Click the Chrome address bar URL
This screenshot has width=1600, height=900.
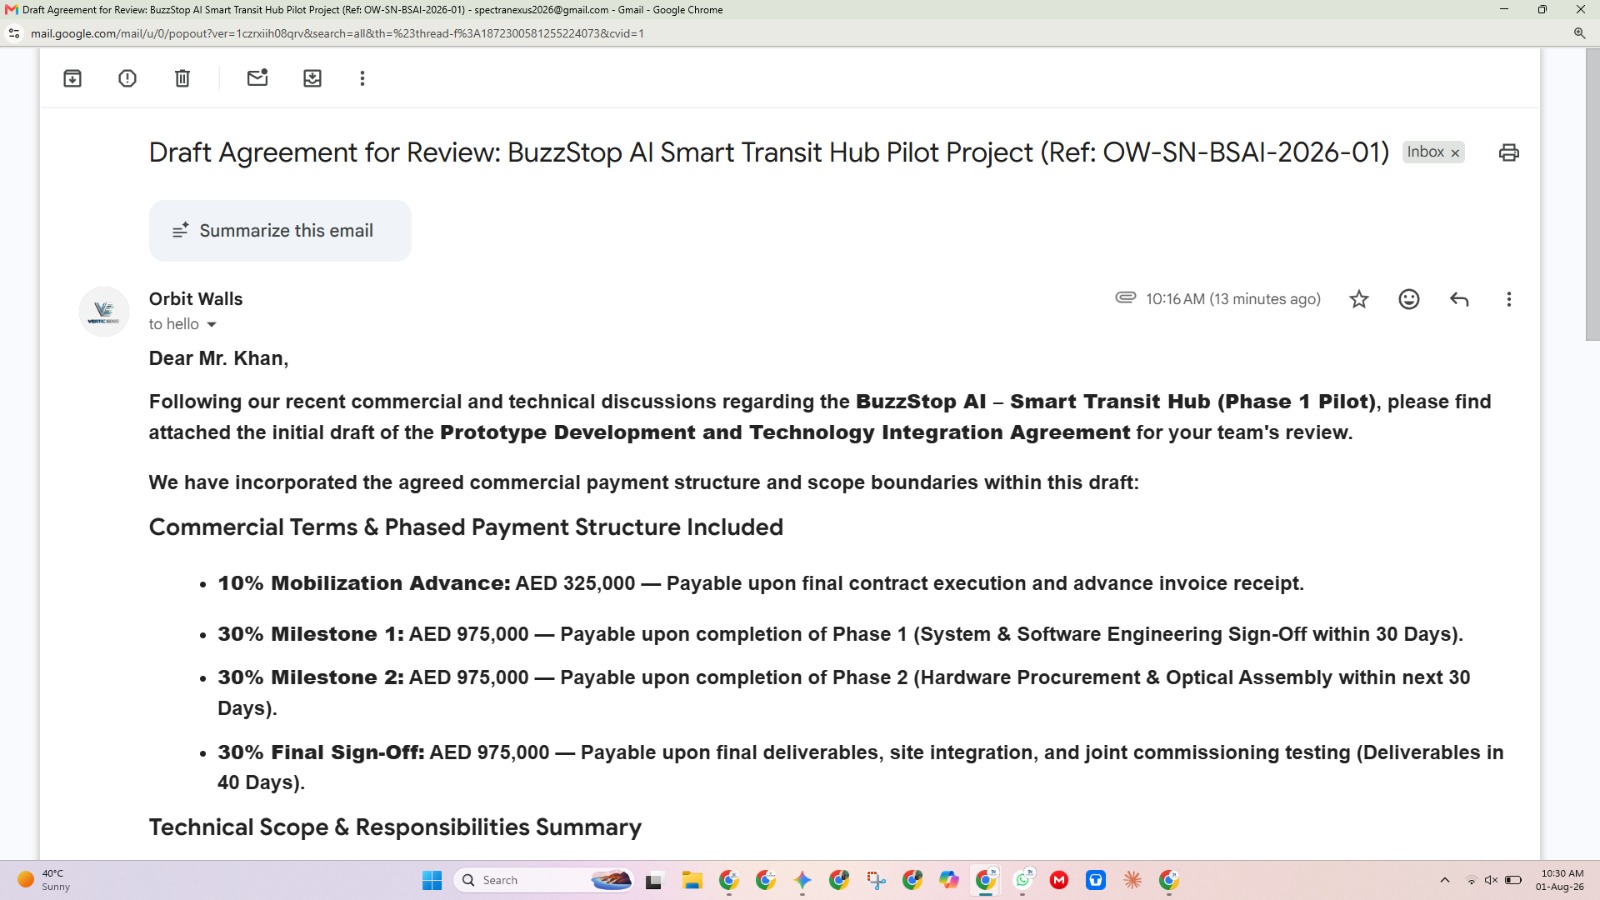coord(337,33)
